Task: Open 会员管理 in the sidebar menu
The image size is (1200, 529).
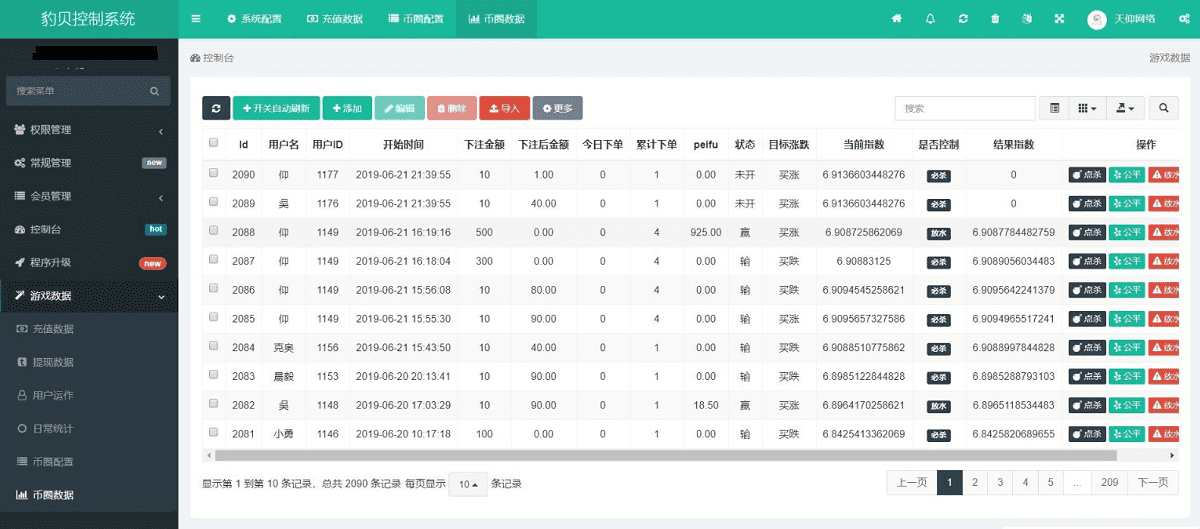Action: pyautogui.click(x=89, y=196)
